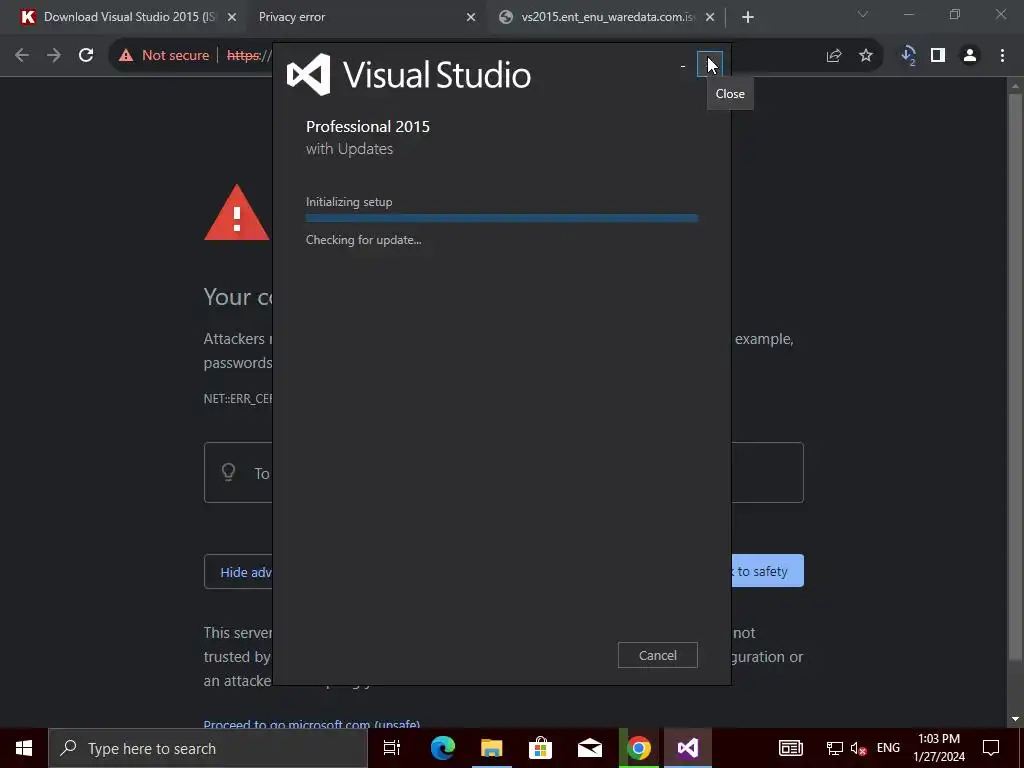Click the lightbulb tip icon
Viewport: 1024px width, 768px height.
(x=228, y=472)
